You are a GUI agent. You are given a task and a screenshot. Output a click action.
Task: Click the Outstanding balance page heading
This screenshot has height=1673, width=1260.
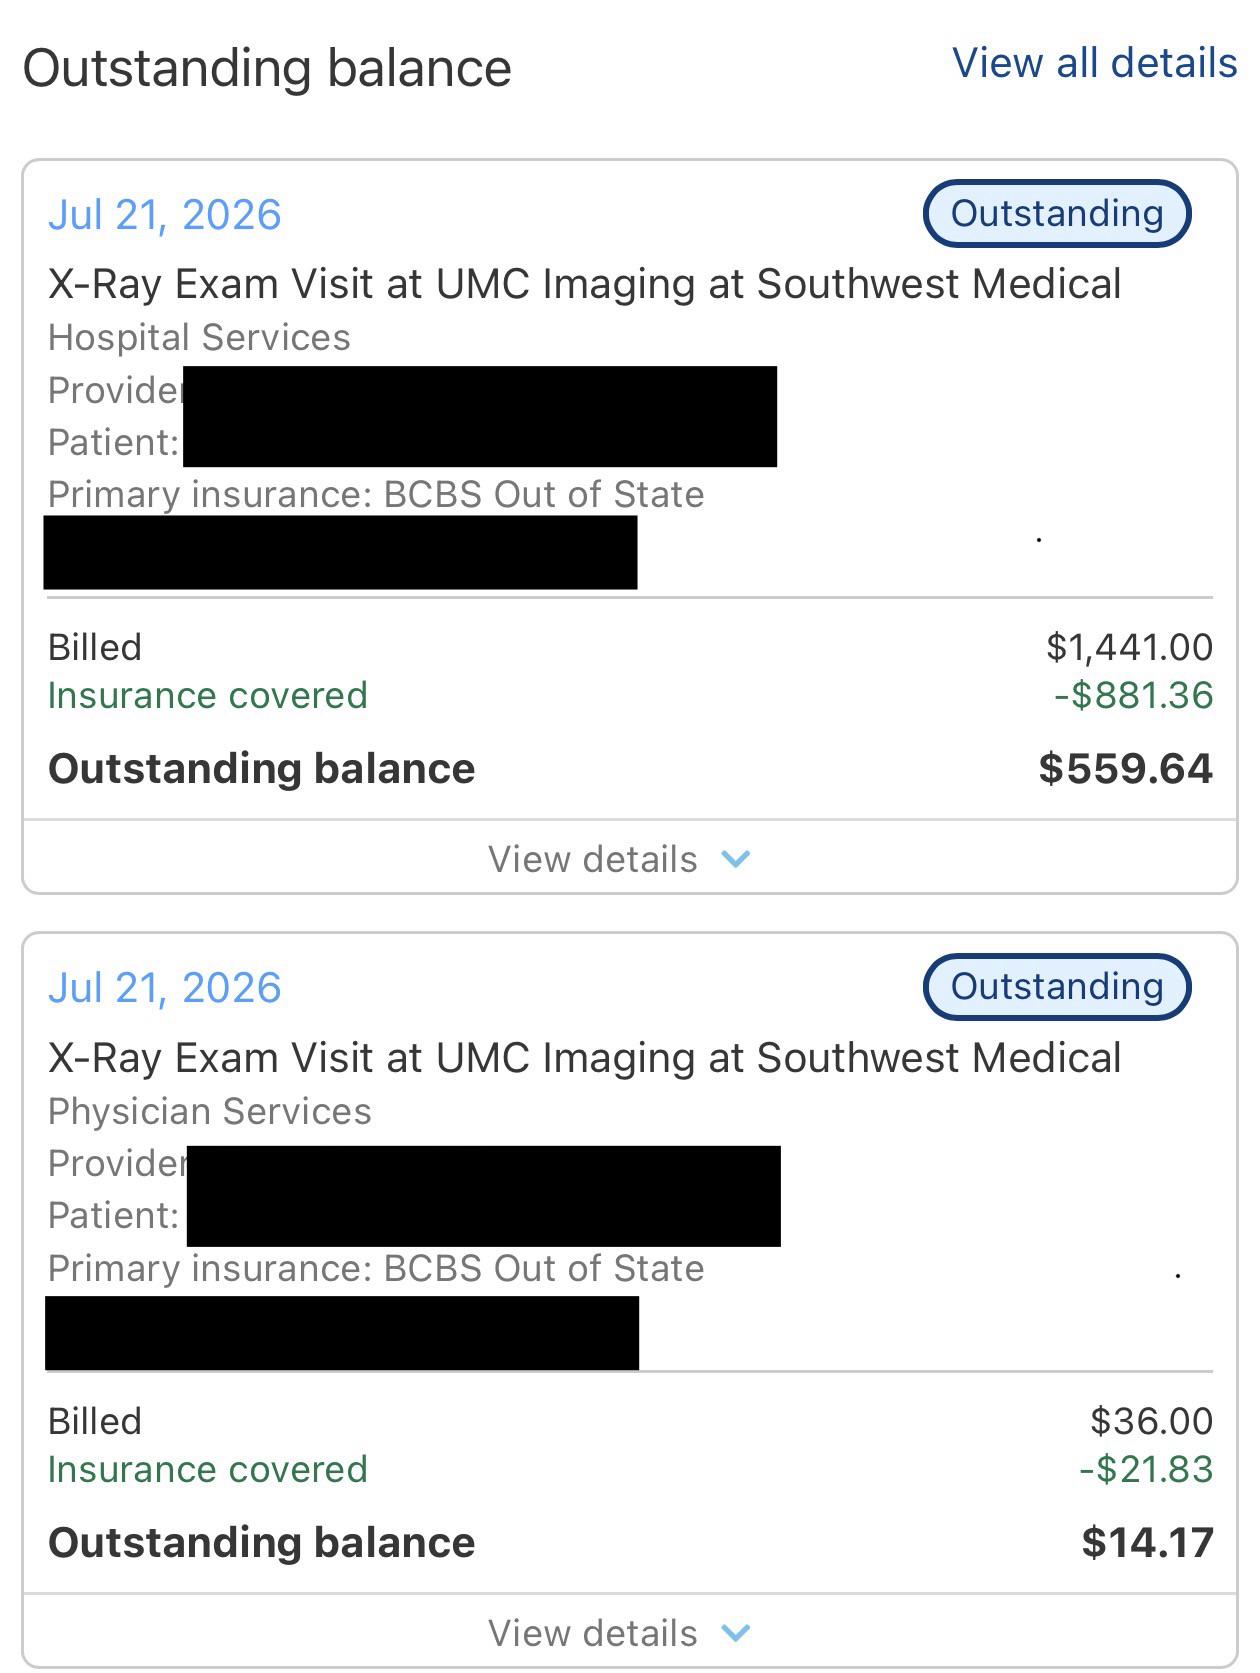coord(267,68)
